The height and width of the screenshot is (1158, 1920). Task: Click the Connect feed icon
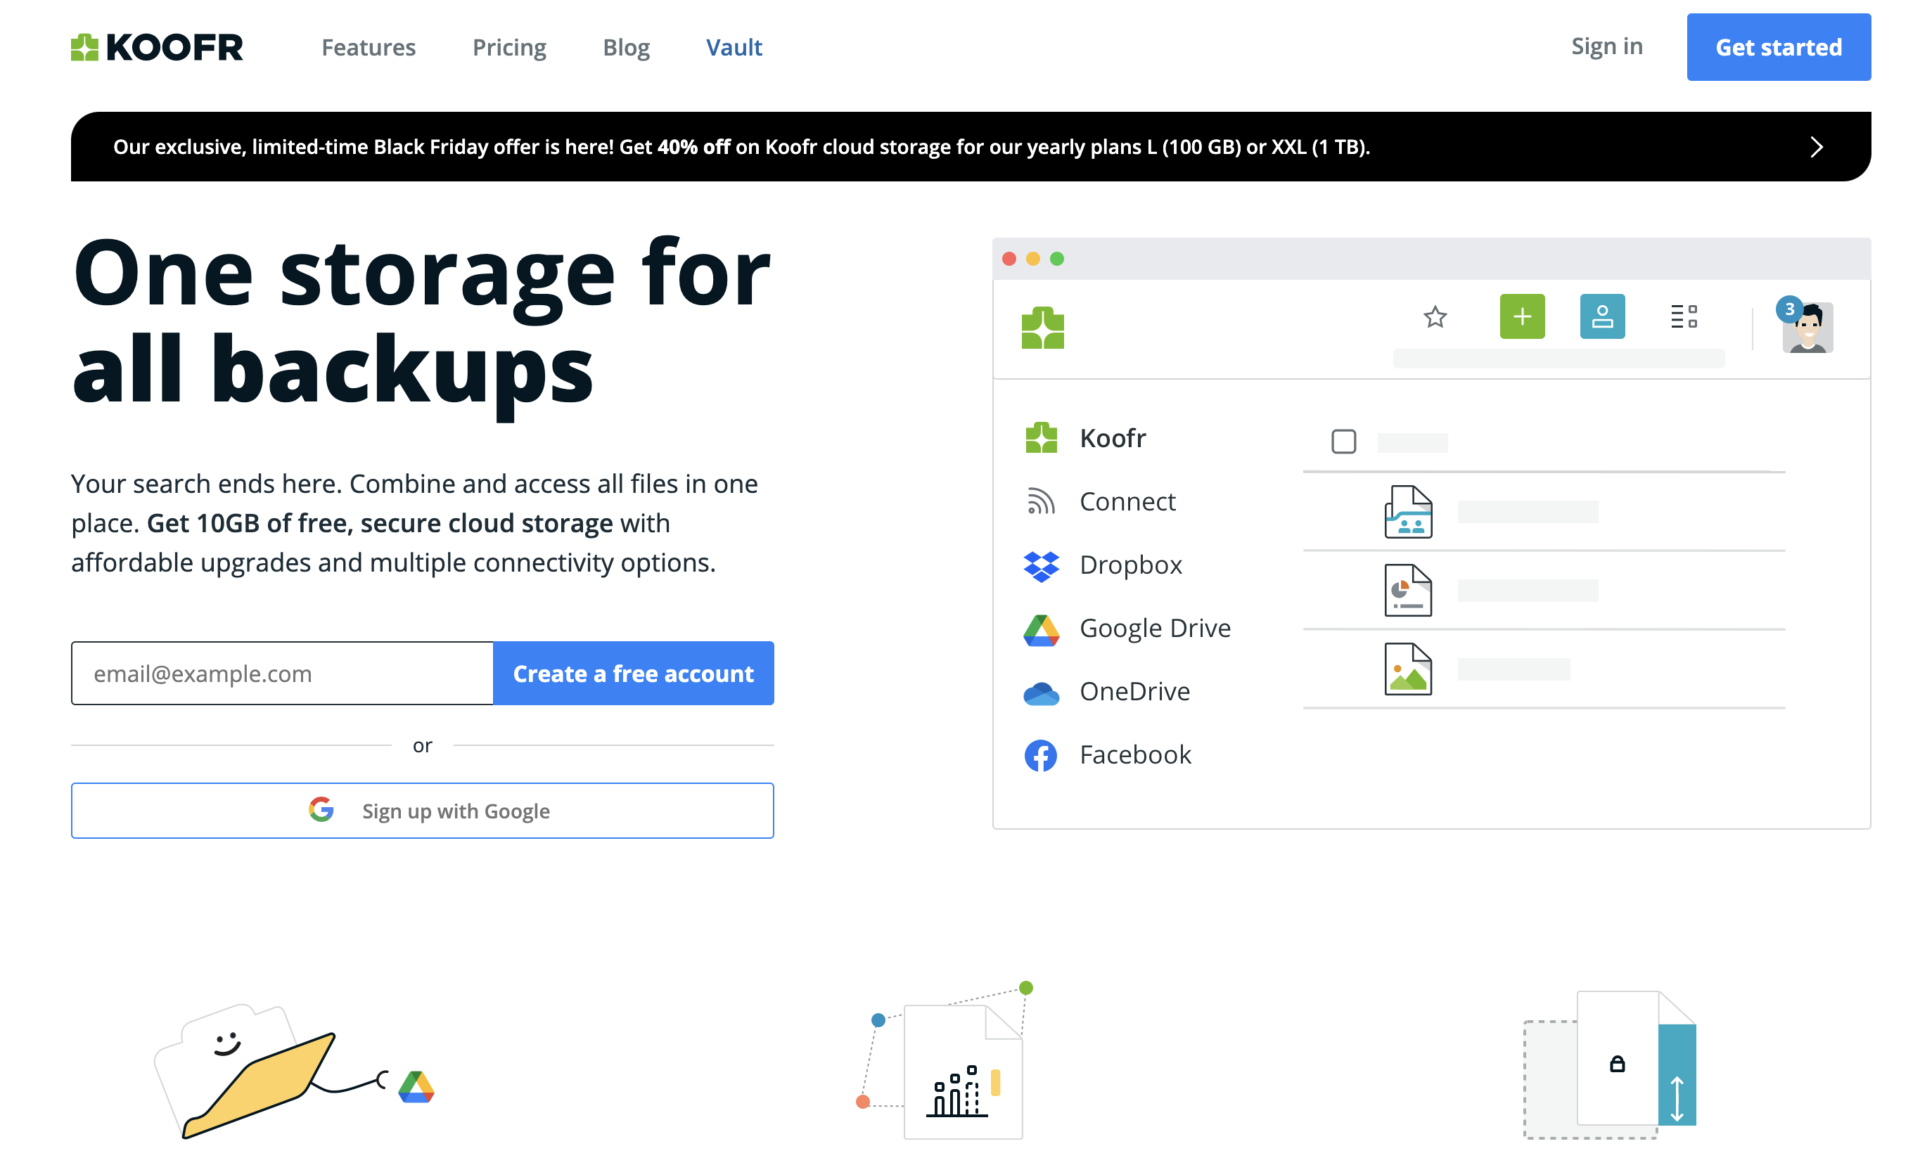click(x=1041, y=501)
